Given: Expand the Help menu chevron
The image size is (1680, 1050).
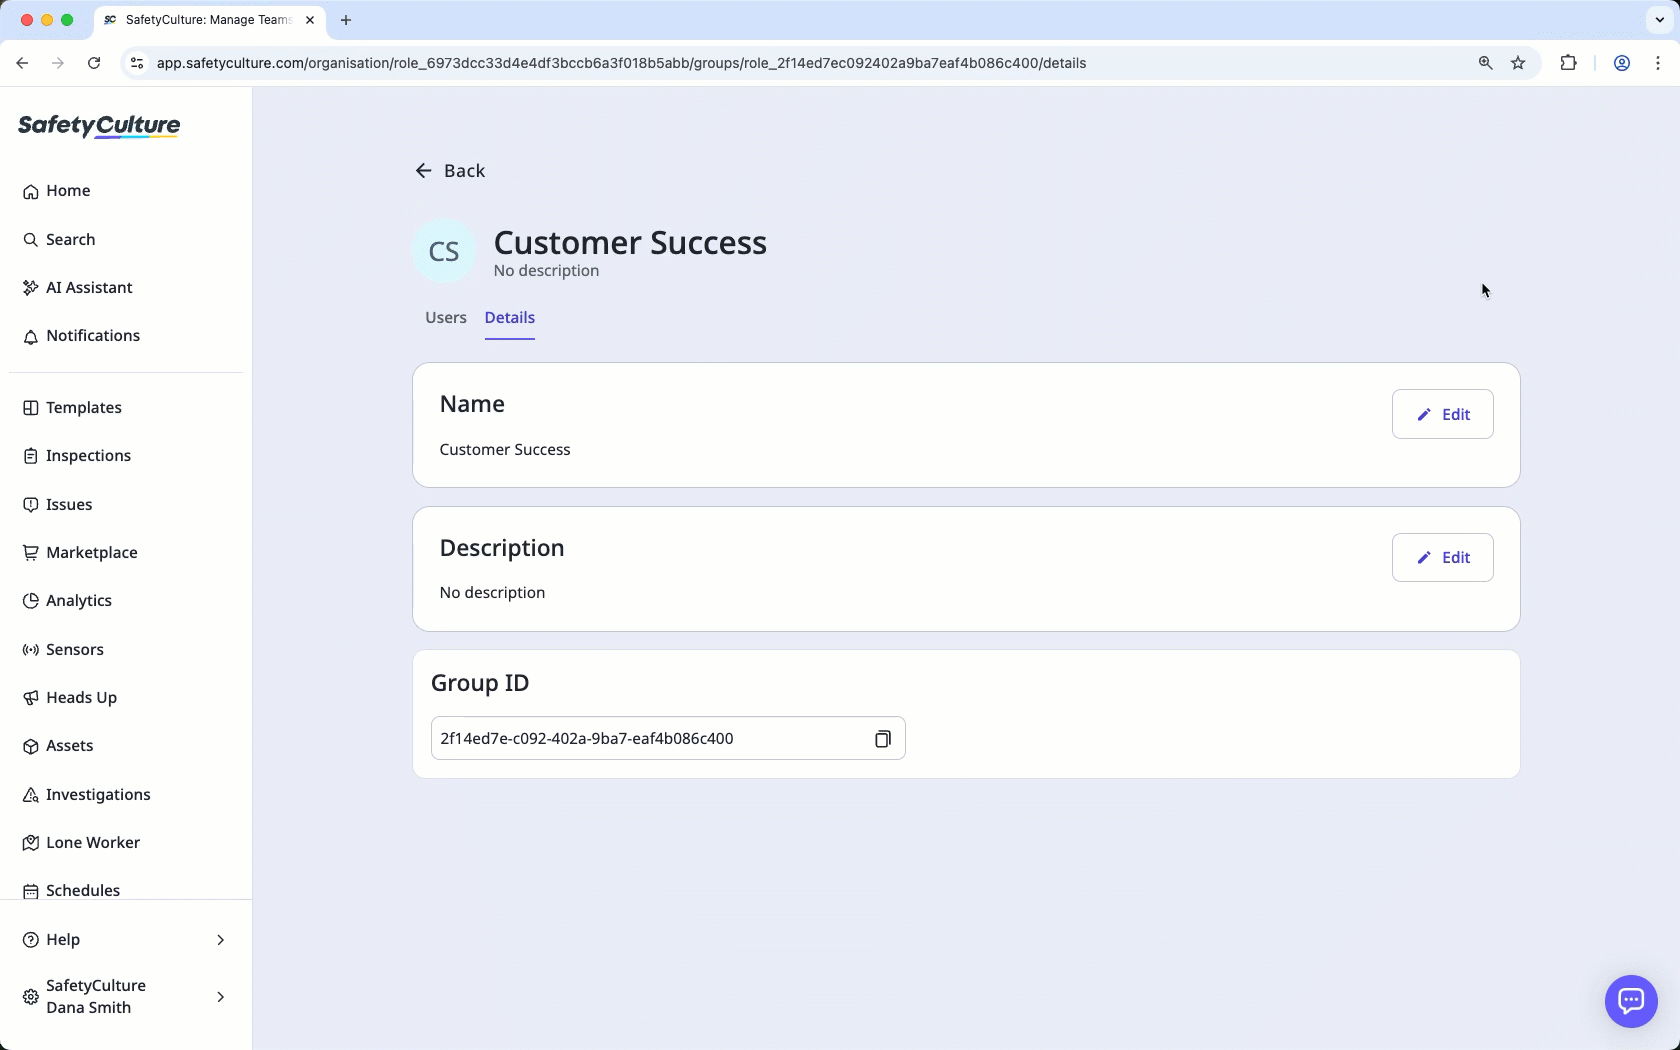Looking at the screenshot, I should click(221, 940).
